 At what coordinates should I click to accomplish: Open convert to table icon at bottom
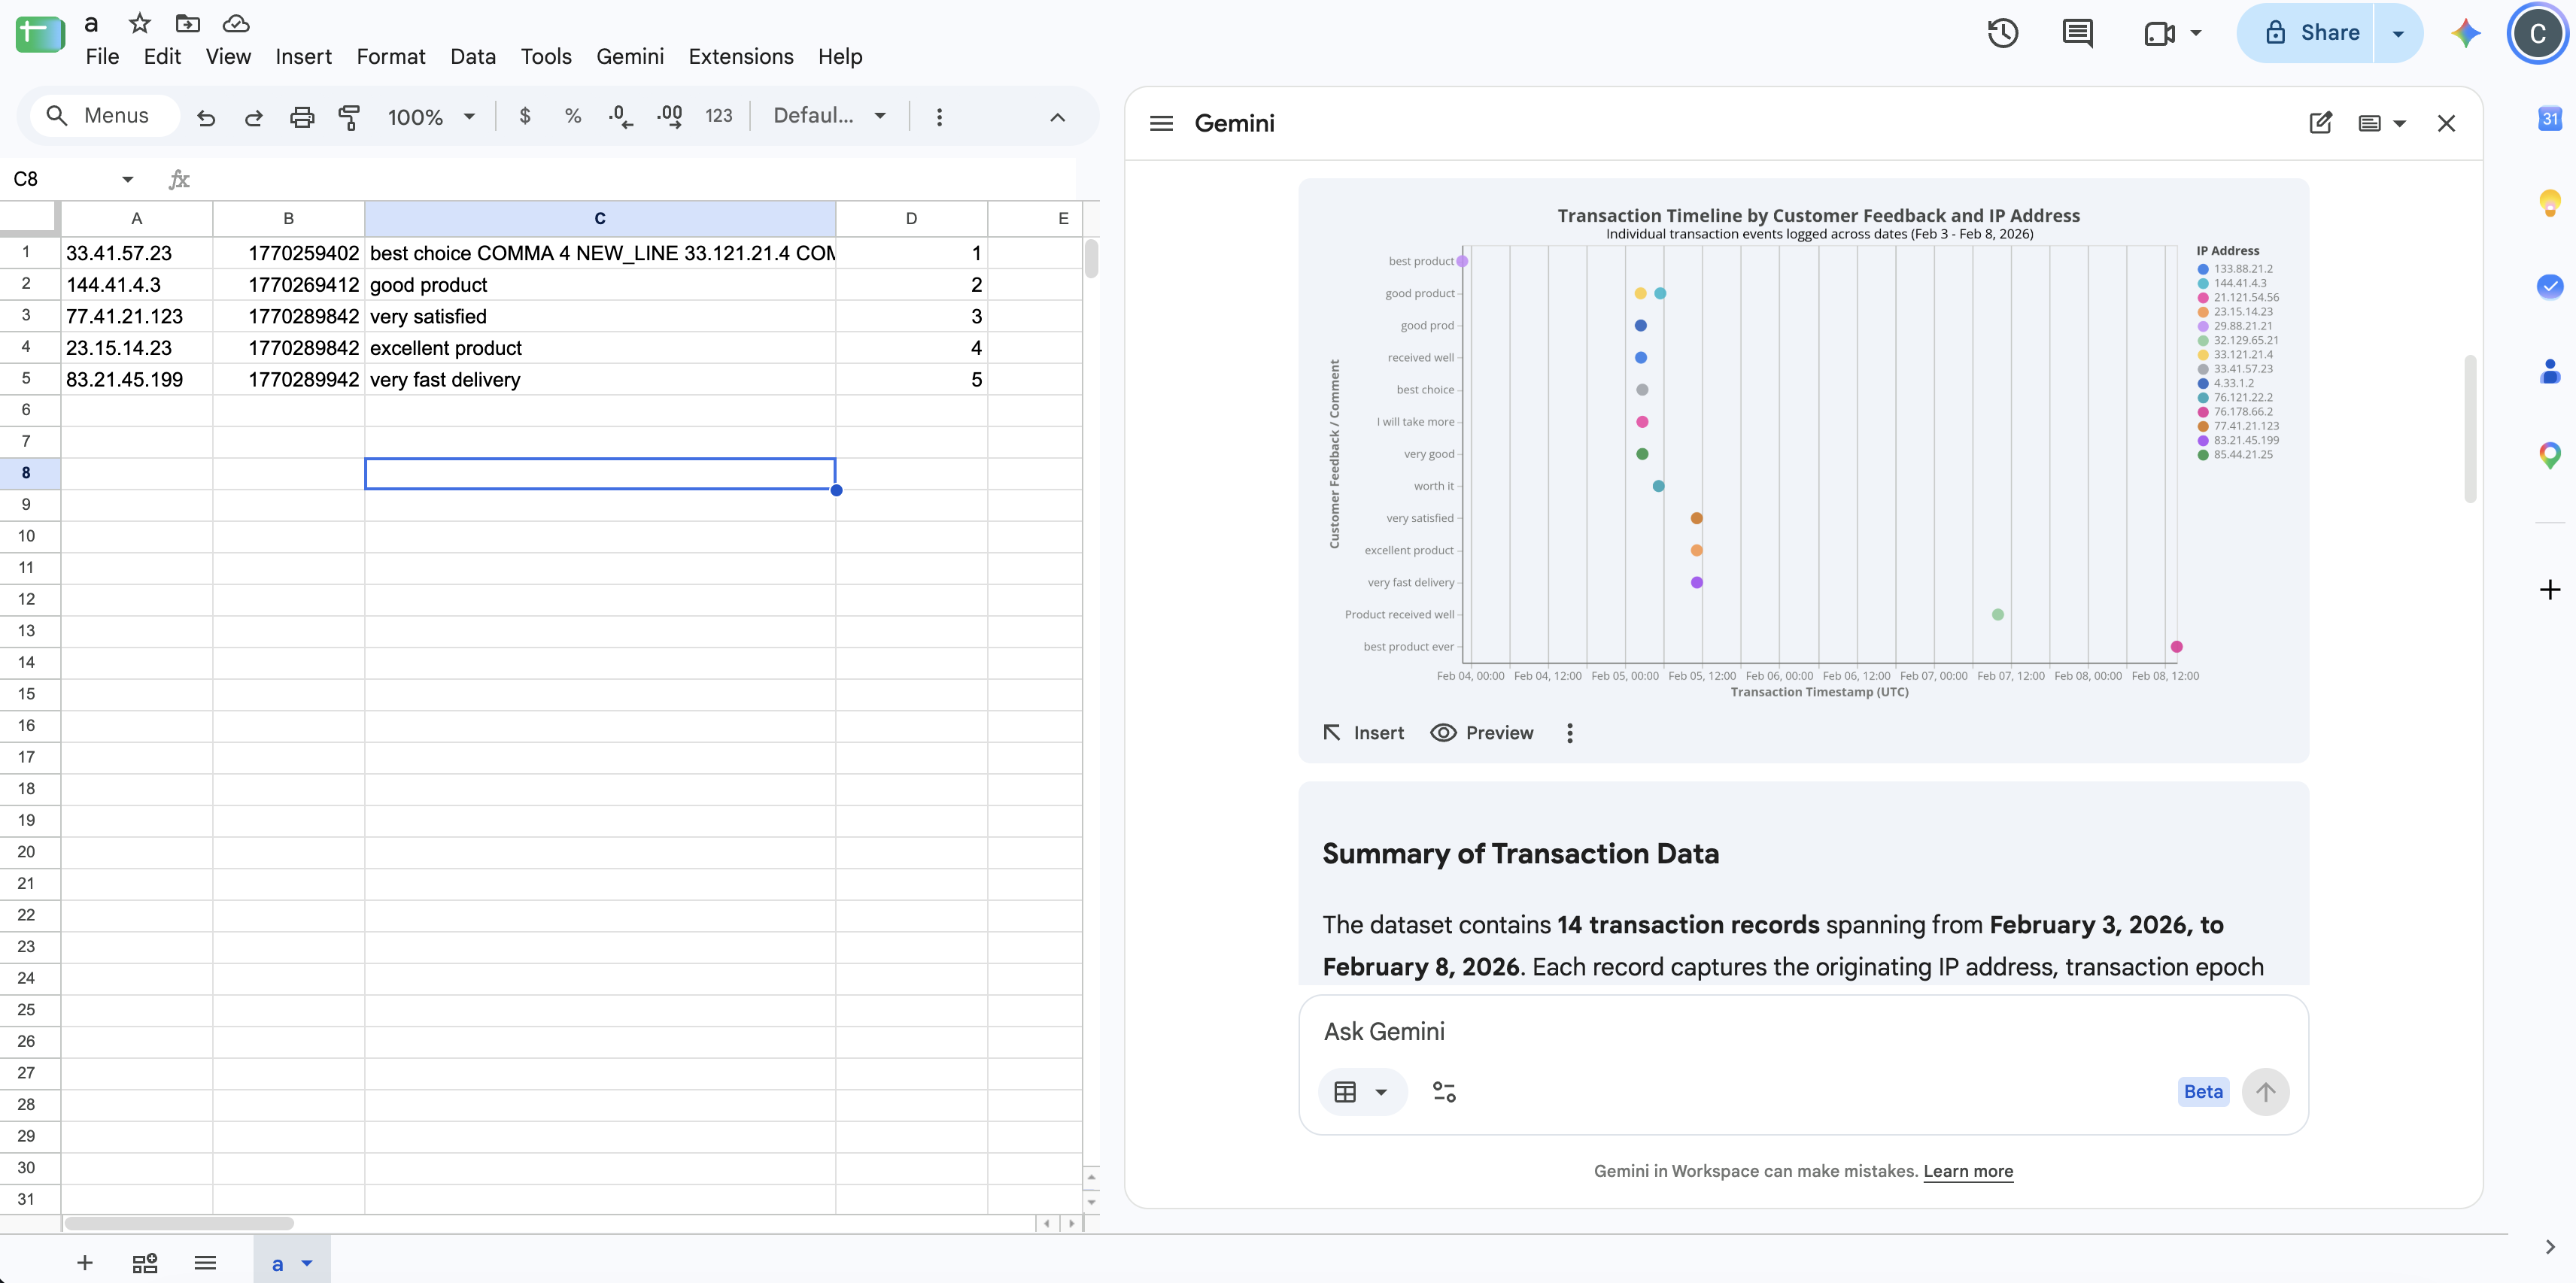(145, 1263)
